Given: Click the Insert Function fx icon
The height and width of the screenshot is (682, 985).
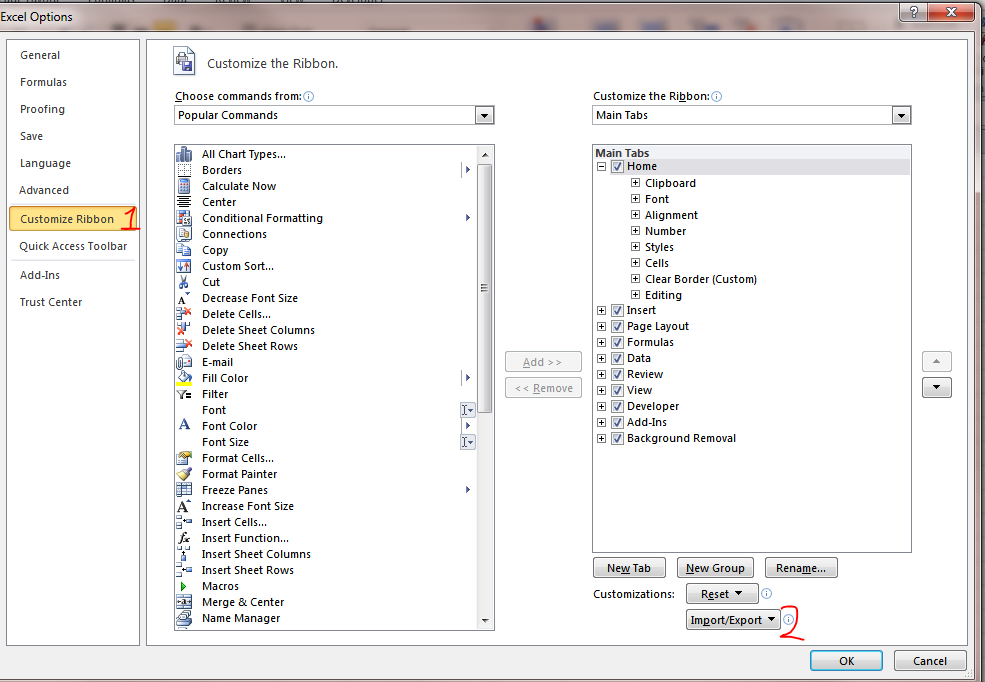Looking at the screenshot, I should tap(184, 538).
